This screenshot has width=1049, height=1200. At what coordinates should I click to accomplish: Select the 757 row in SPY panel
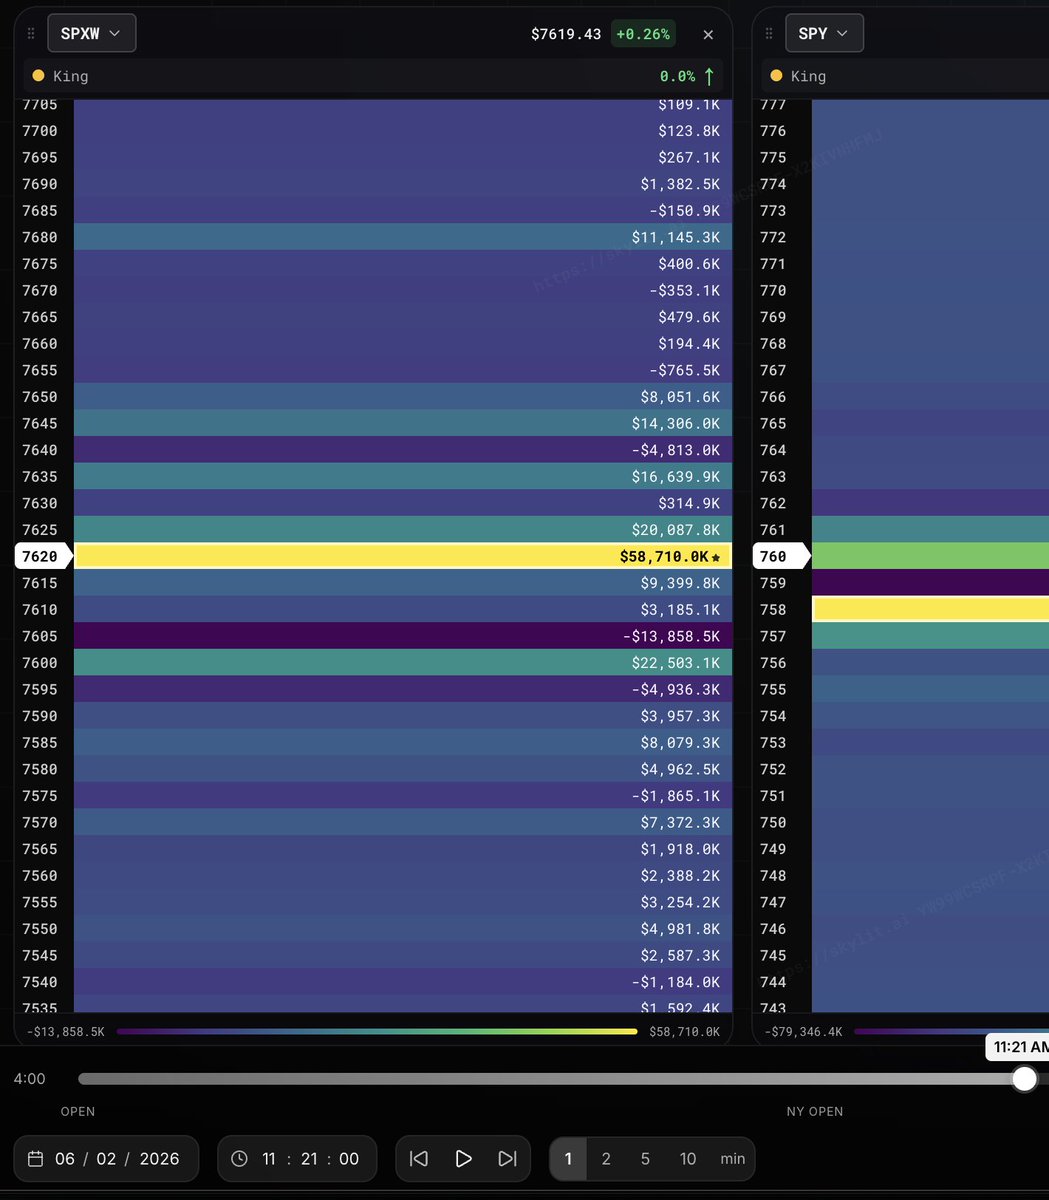coord(930,636)
